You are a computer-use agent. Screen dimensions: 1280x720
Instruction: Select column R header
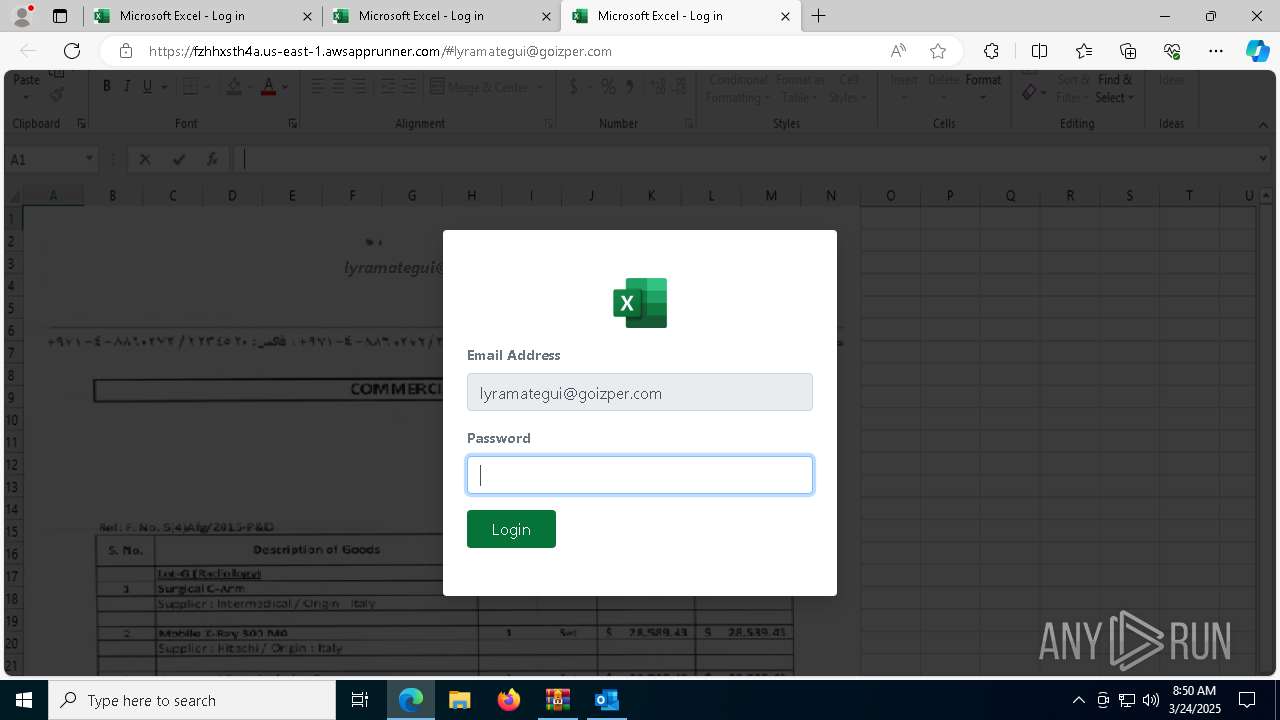click(1070, 196)
